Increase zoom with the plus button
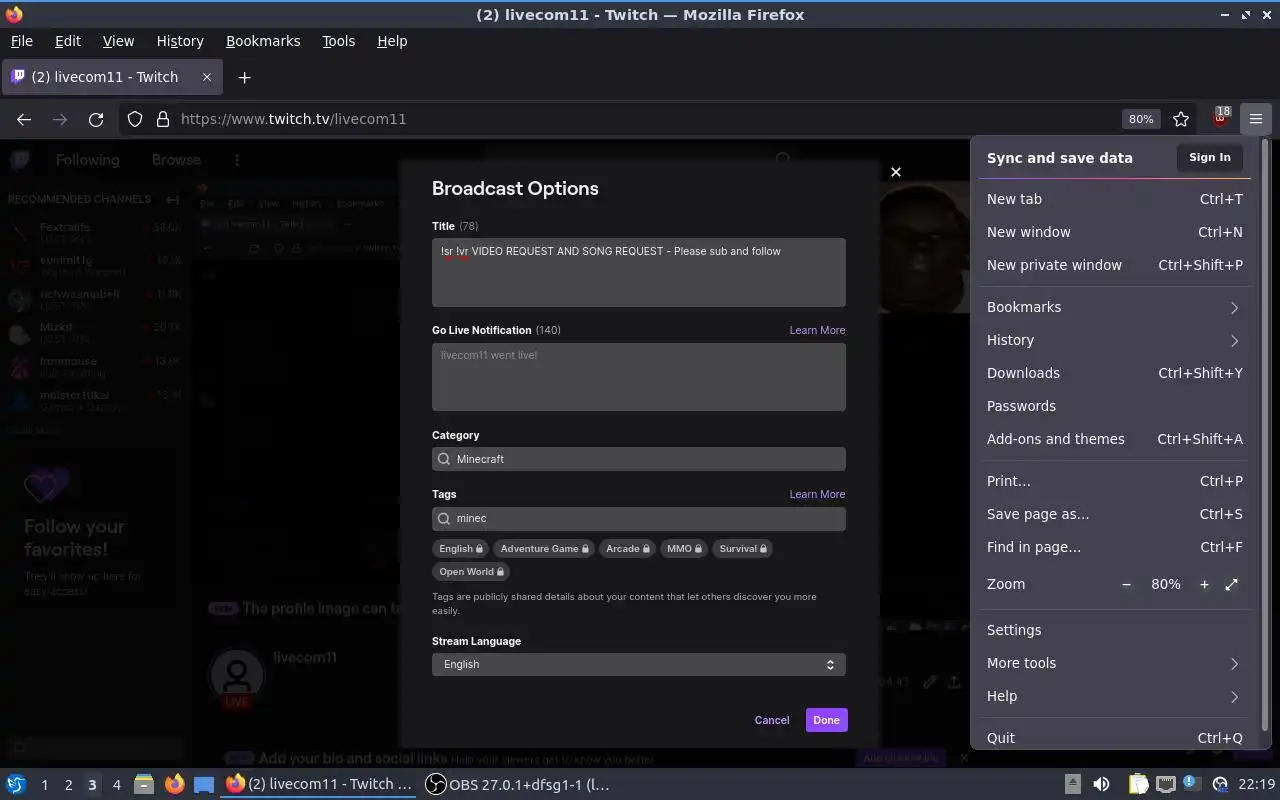Screen dimensions: 1280x800 [x=1204, y=584]
